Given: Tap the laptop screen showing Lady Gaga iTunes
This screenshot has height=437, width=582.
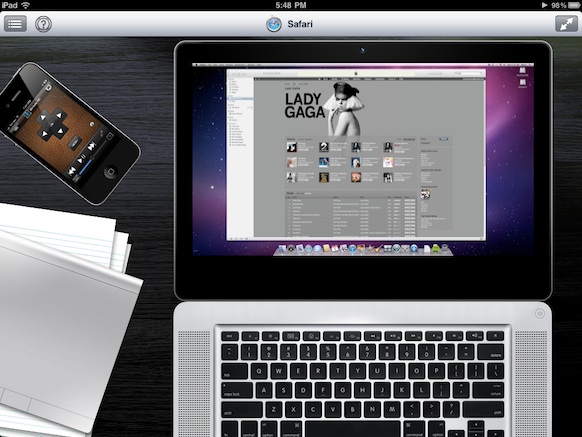Looking at the screenshot, I should [x=363, y=159].
